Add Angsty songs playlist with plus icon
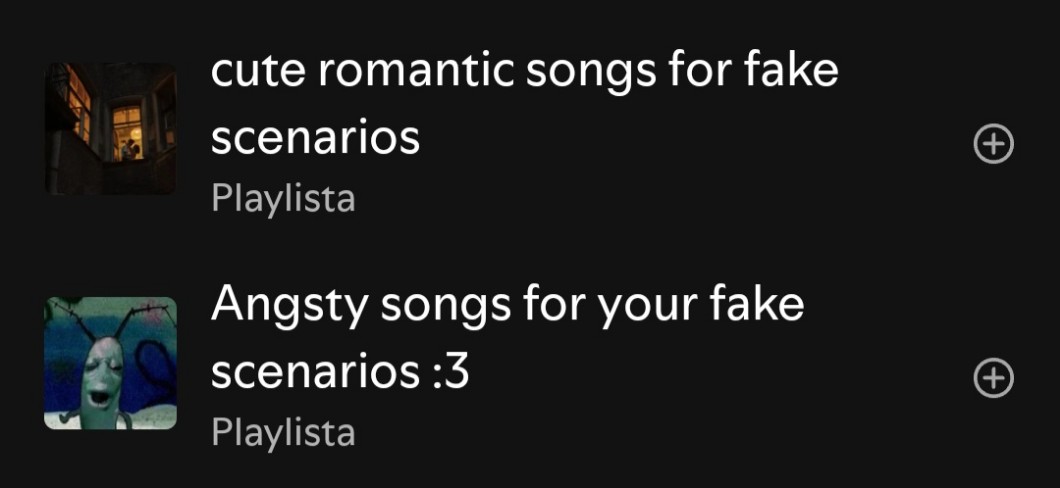This screenshot has width=1060, height=488. point(993,379)
